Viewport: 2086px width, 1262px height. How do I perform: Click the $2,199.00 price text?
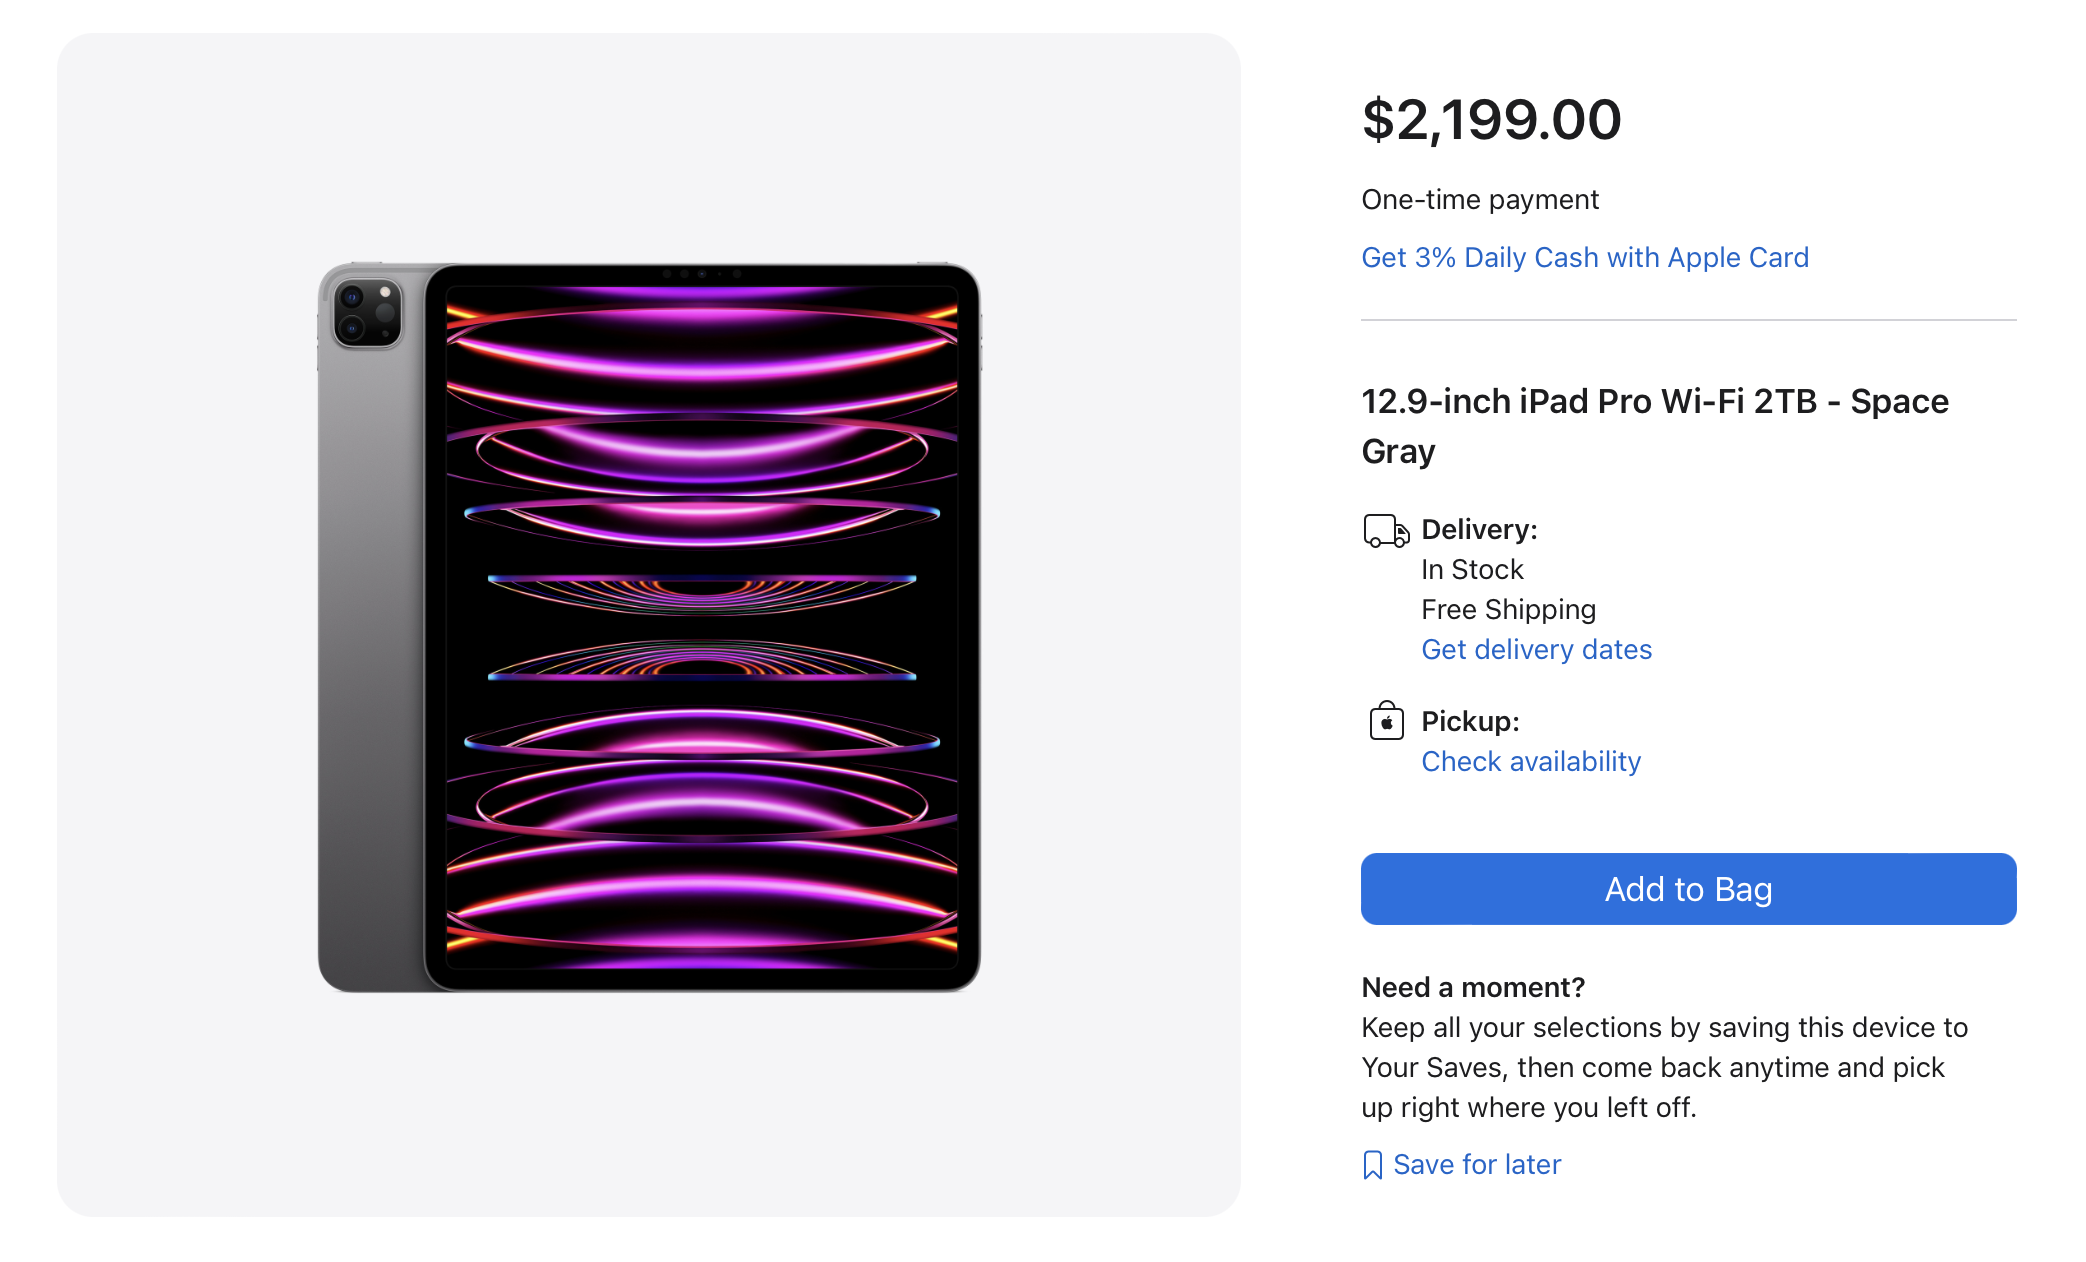coord(1490,120)
